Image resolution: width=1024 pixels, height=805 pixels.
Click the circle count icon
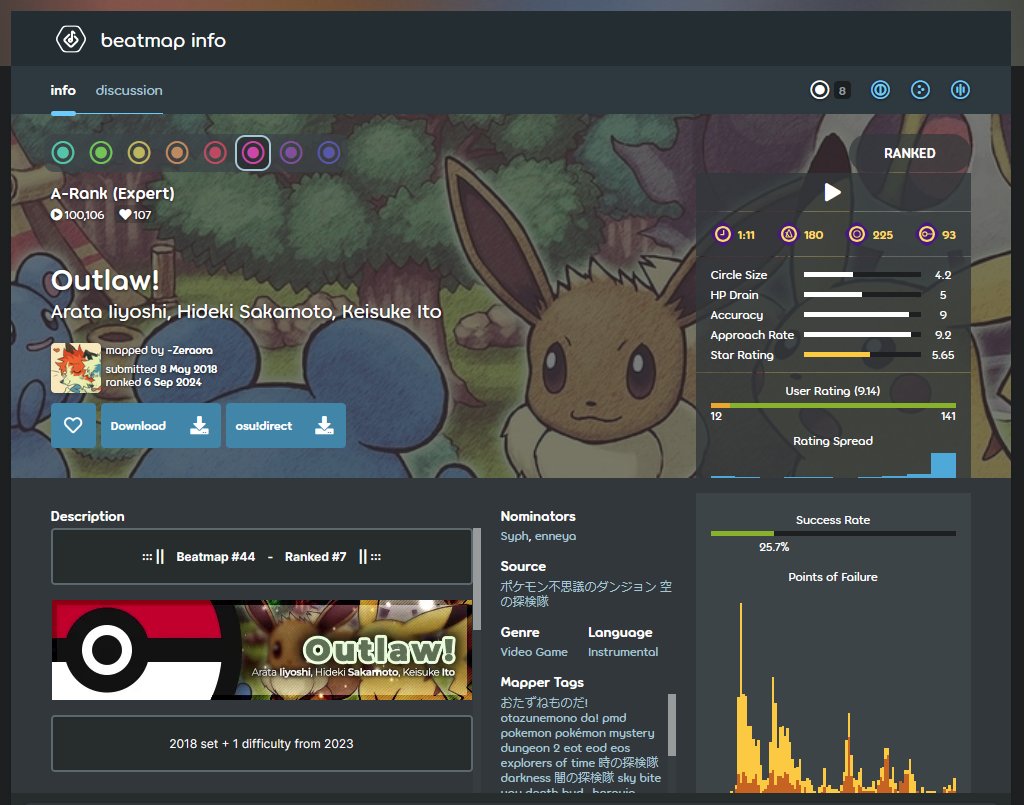(x=856, y=234)
